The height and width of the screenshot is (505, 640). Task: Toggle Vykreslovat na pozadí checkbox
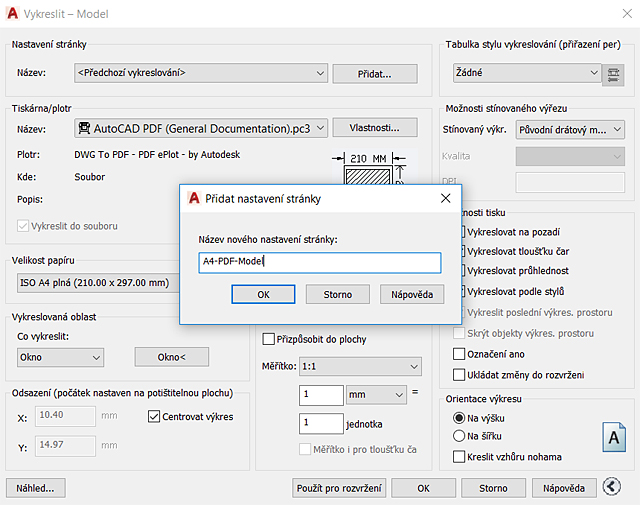(462, 232)
